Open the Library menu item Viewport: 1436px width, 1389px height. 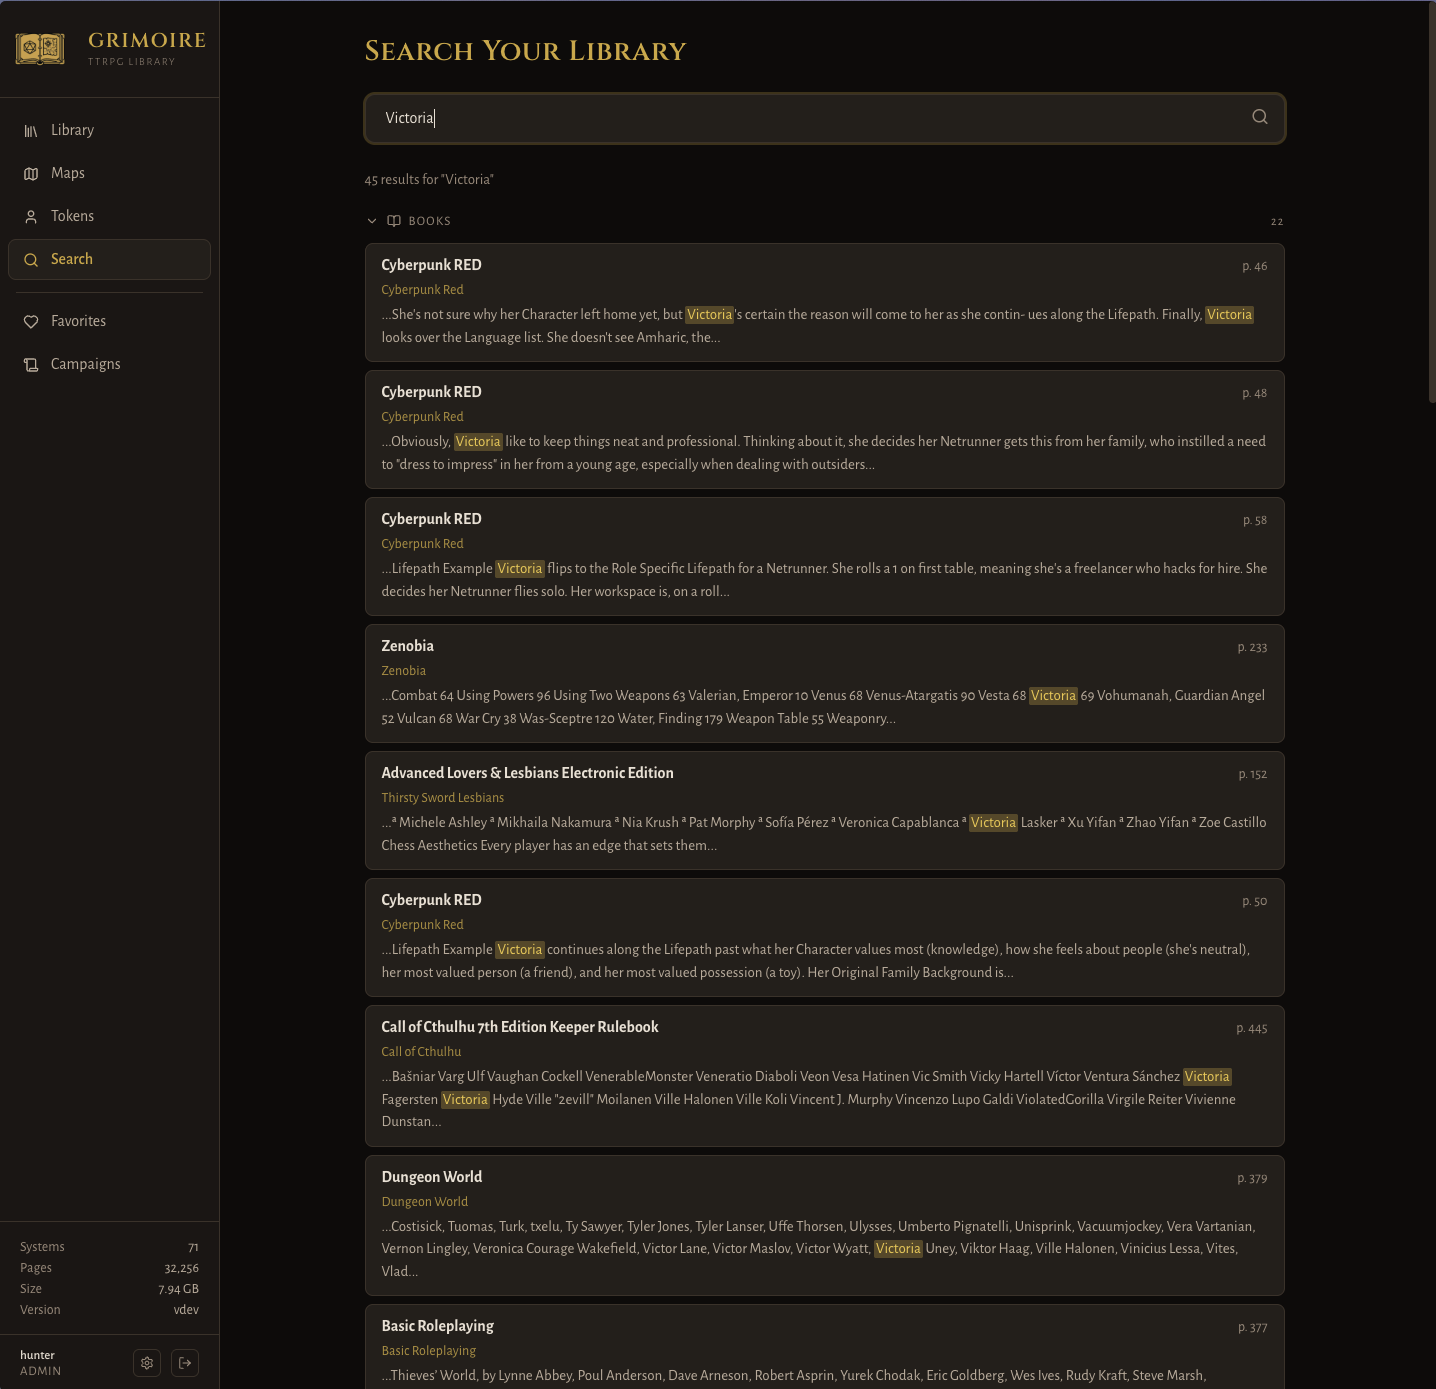(109, 130)
